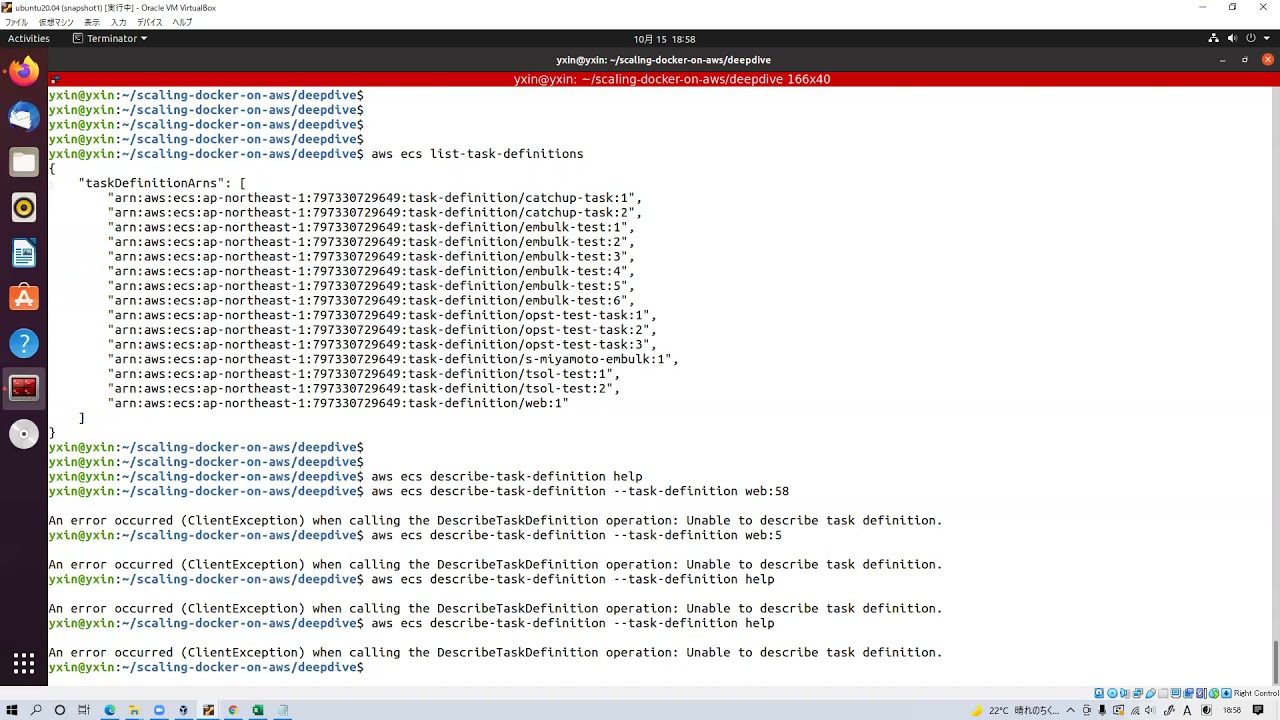Open the VirtualBox 仮想マシン menu

[x=56, y=22]
